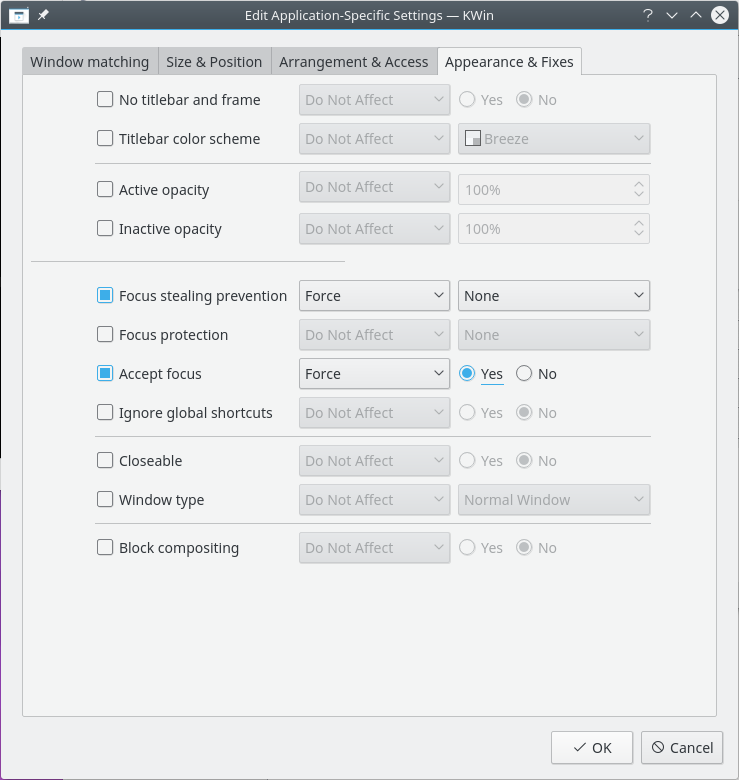Go to the Arrangement & Access tab

353,62
